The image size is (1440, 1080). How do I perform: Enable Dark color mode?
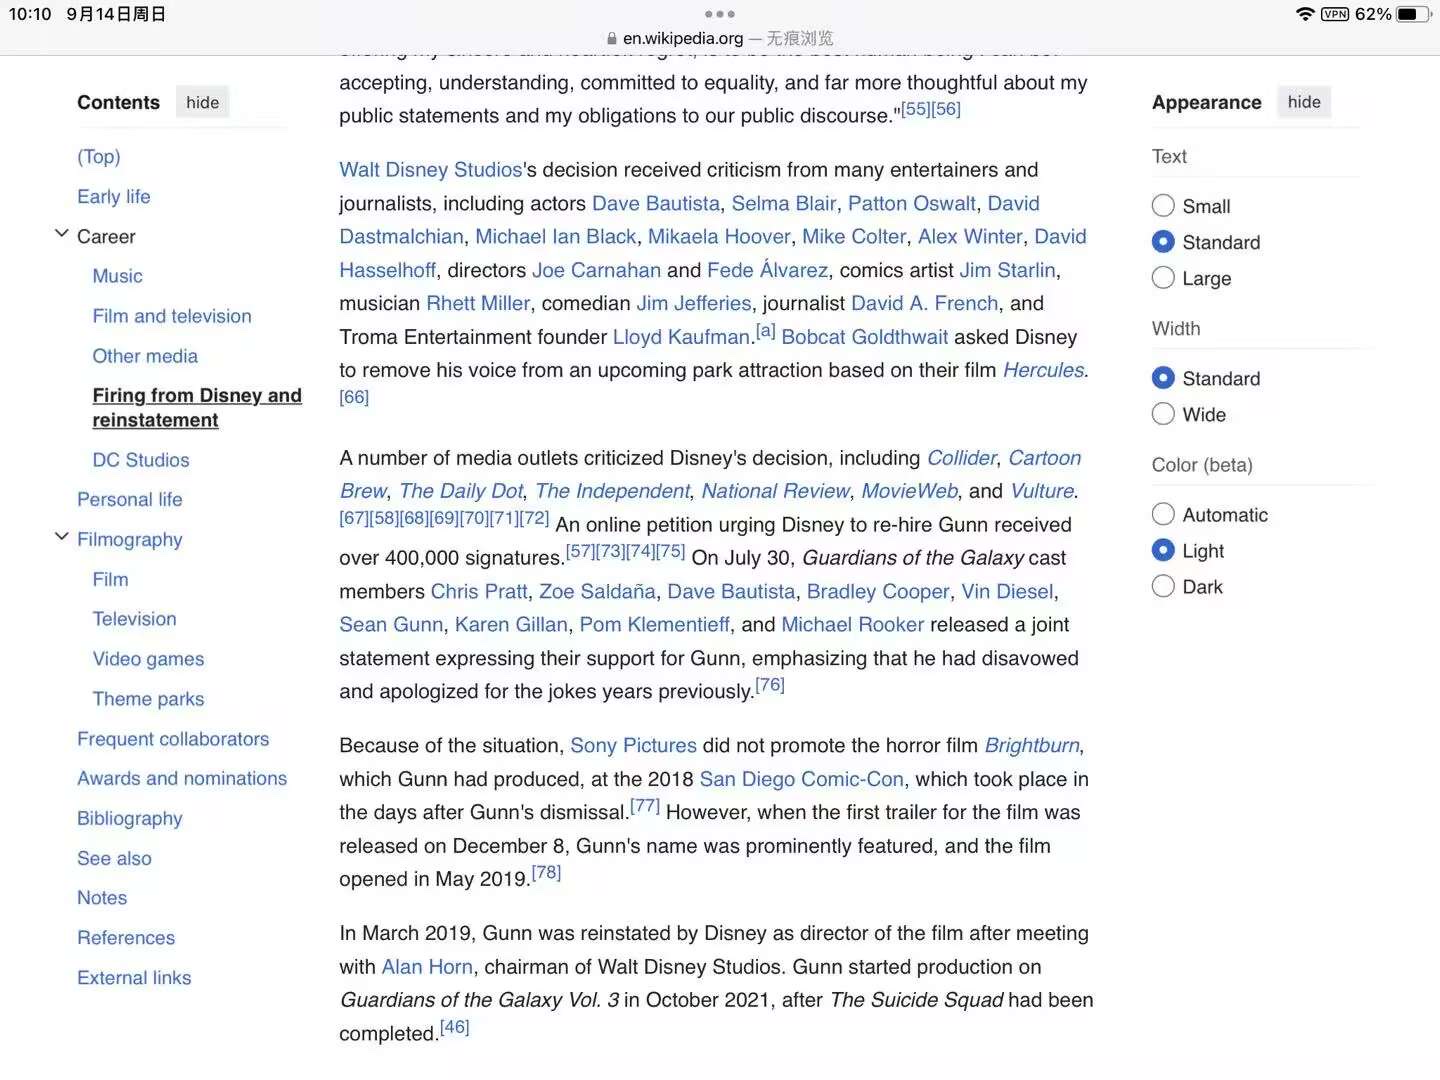click(x=1163, y=586)
